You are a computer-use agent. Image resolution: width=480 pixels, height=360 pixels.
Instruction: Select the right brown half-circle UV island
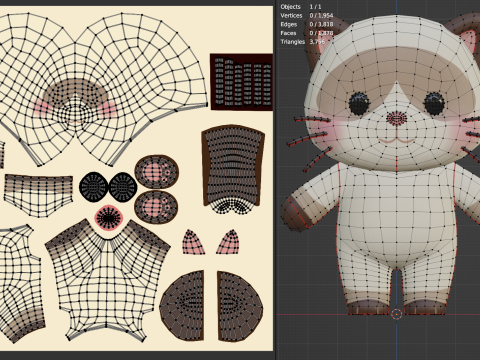[x=240, y=306]
